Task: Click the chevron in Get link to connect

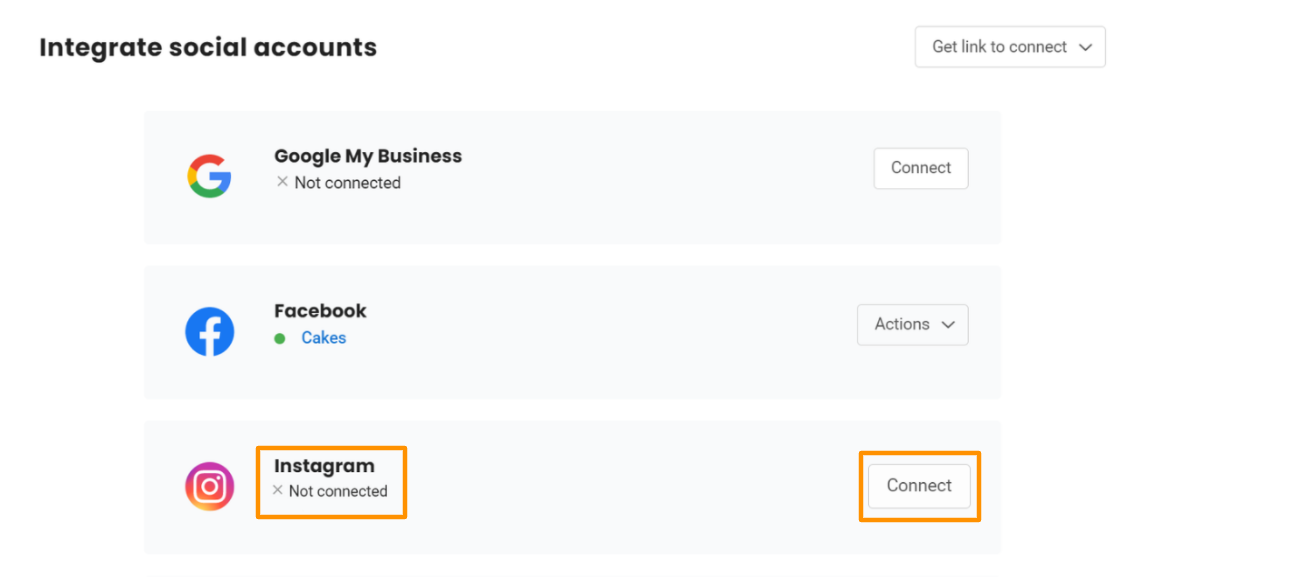Action: pos(1086,47)
